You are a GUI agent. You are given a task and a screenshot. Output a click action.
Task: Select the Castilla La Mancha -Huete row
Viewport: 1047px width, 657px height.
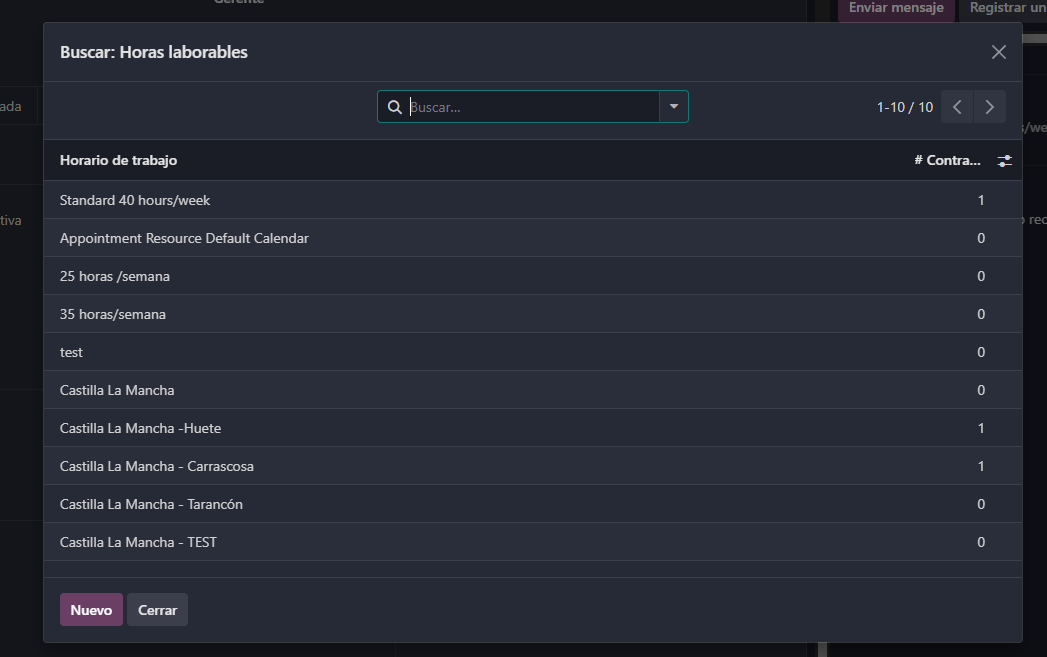[x=140, y=428]
